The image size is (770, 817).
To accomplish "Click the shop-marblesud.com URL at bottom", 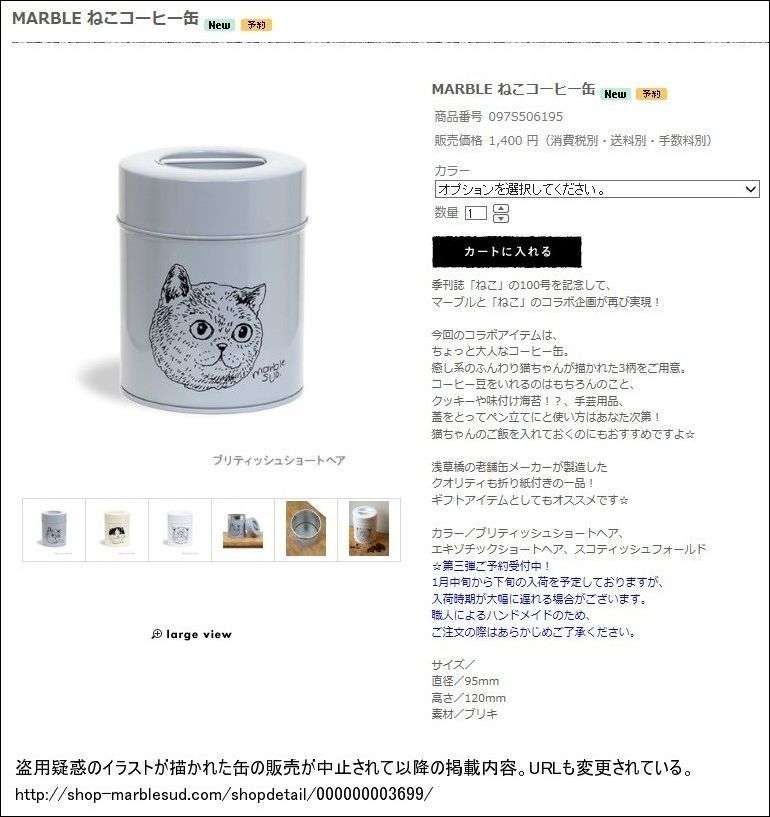I will pos(224,795).
